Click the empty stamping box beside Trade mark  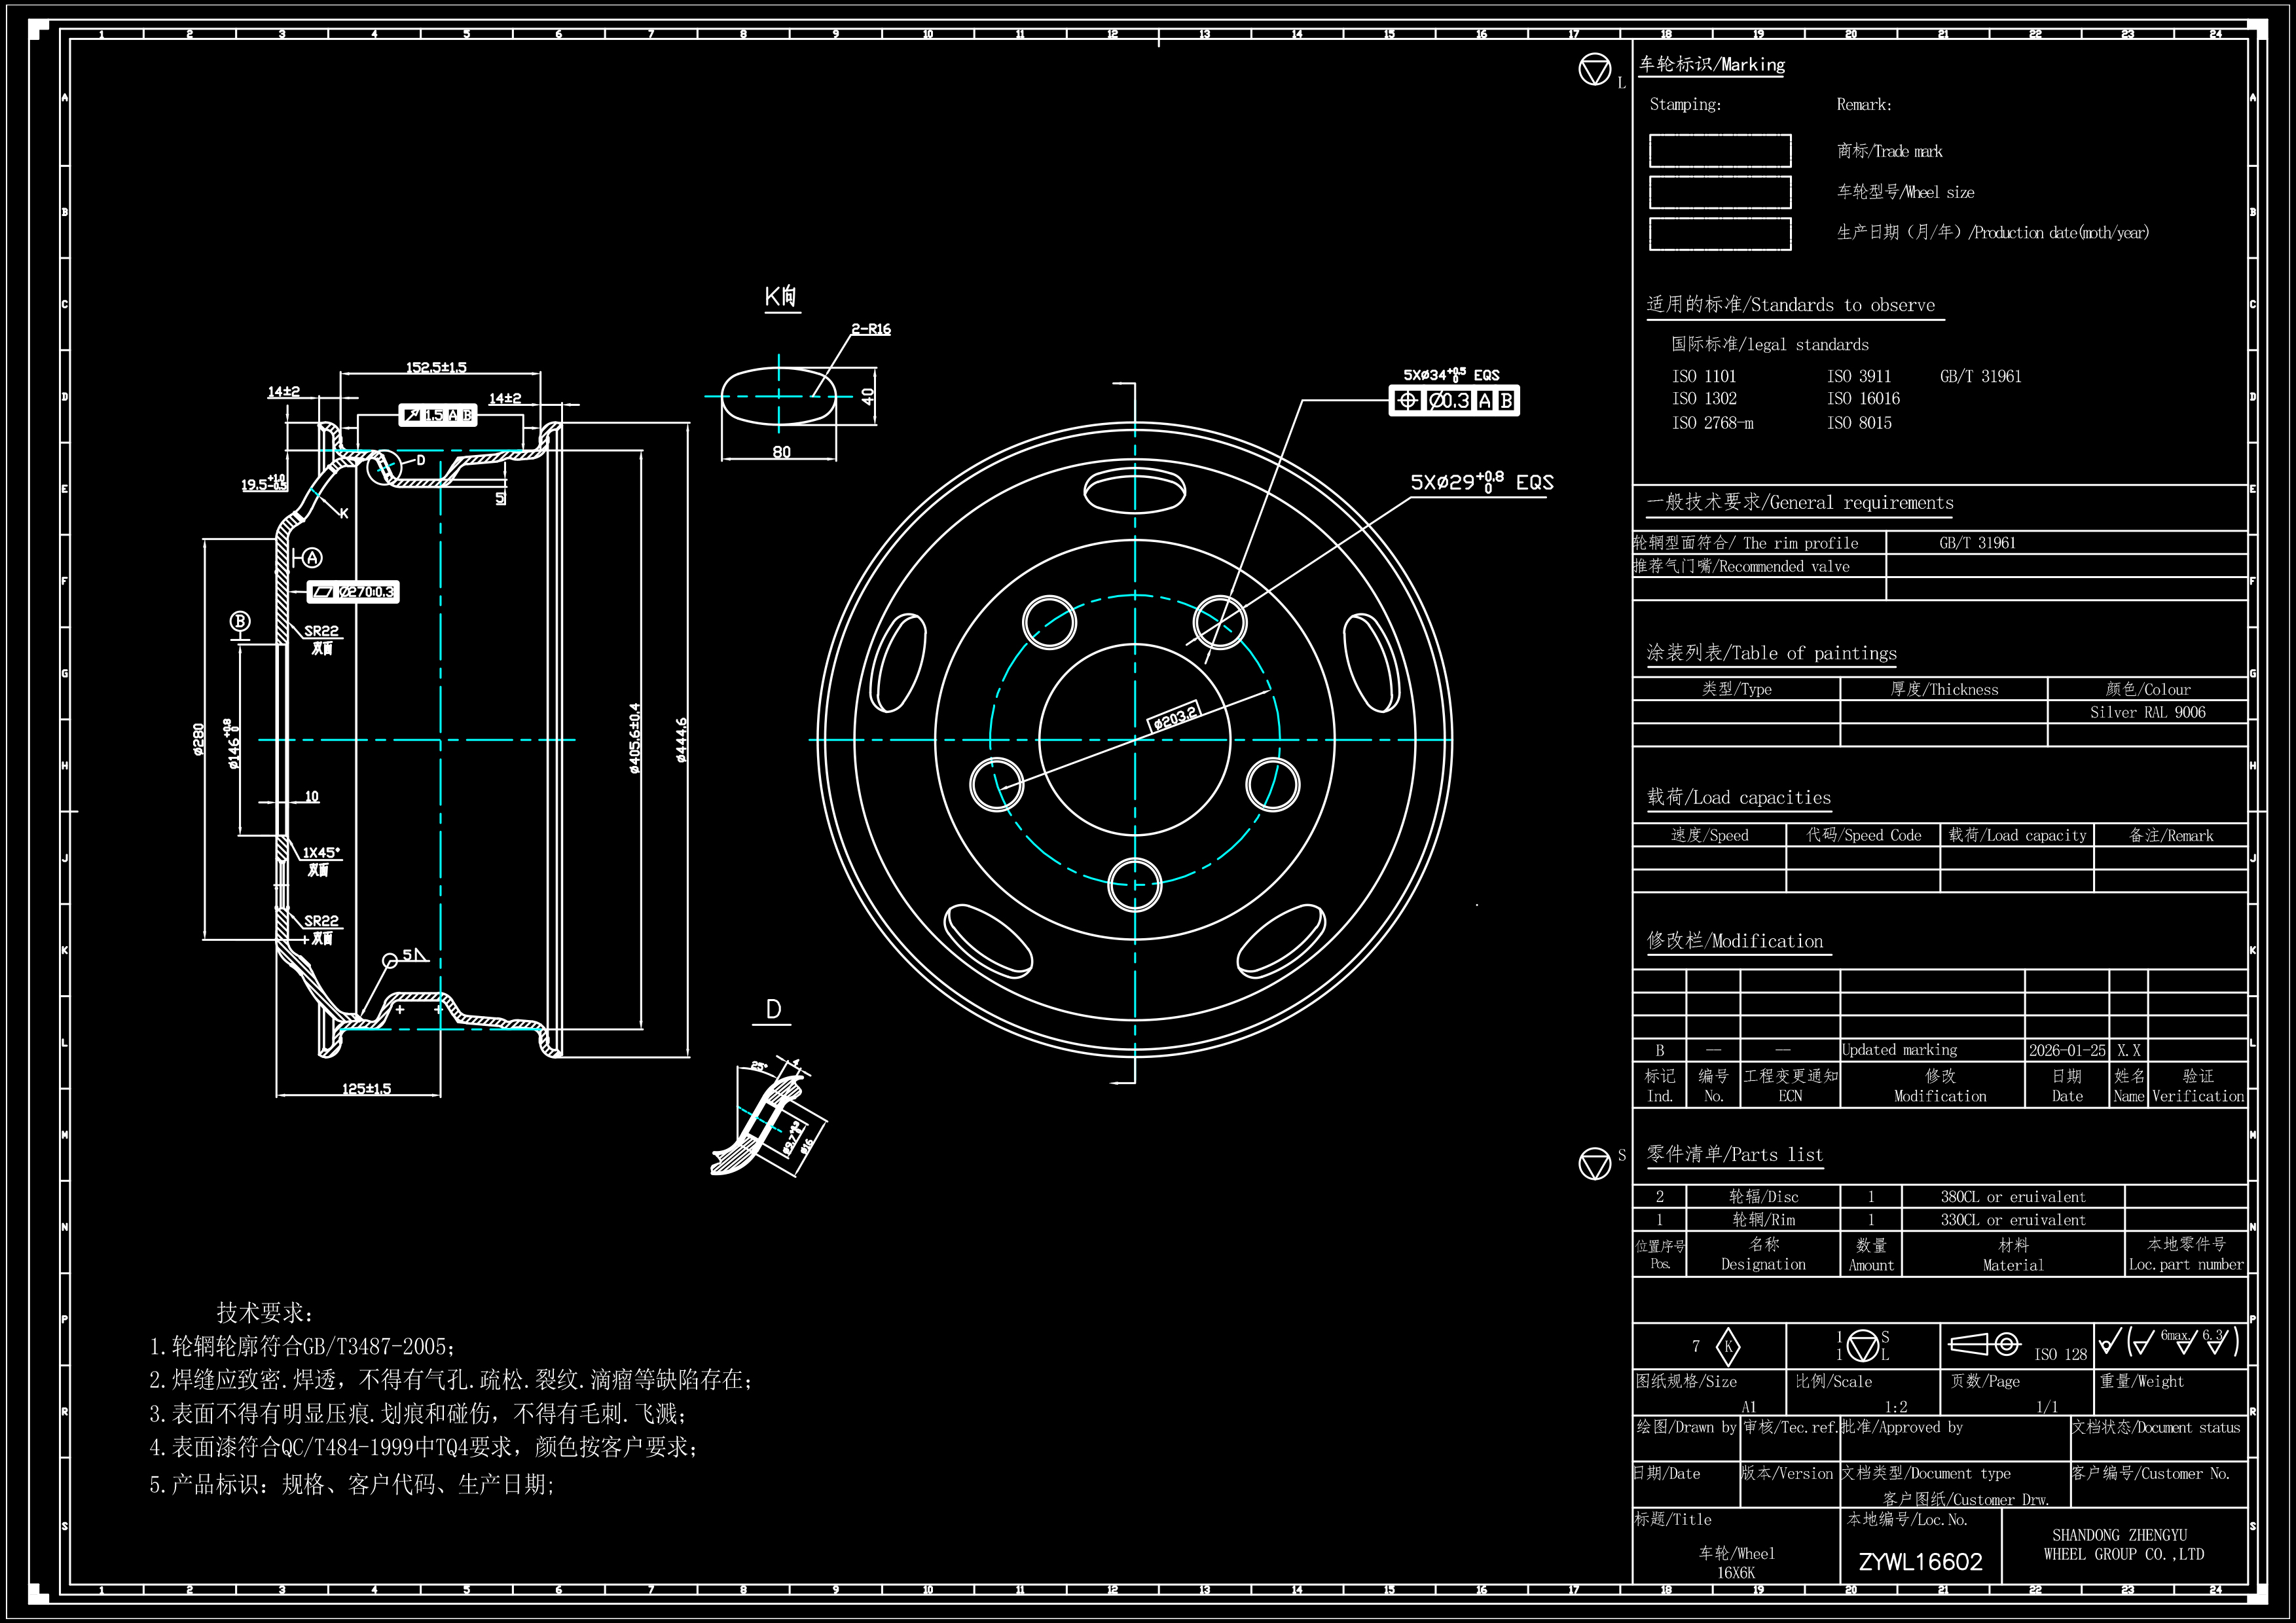coord(1719,151)
